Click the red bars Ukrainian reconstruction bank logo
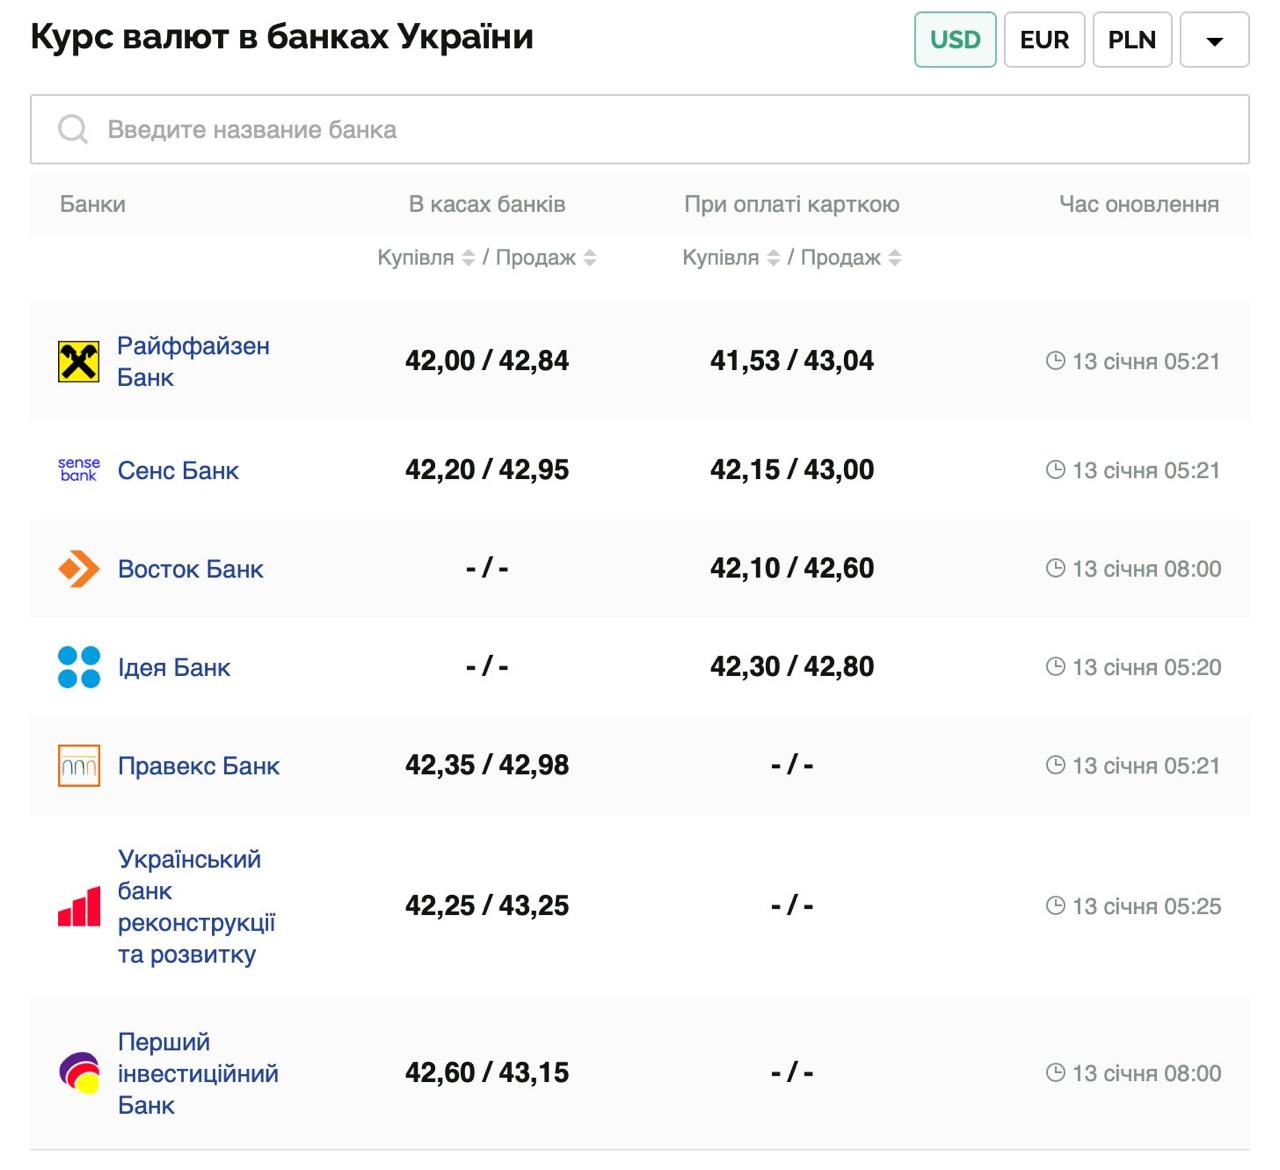This screenshot has width=1280, height=1170. pos(79,907)
